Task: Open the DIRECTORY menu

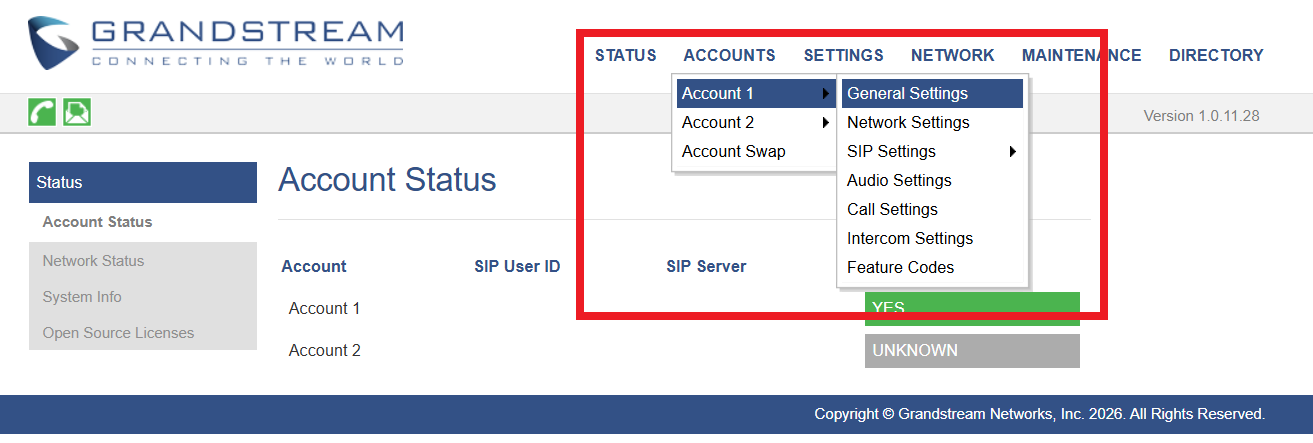Action: [x=1216, y=56]
